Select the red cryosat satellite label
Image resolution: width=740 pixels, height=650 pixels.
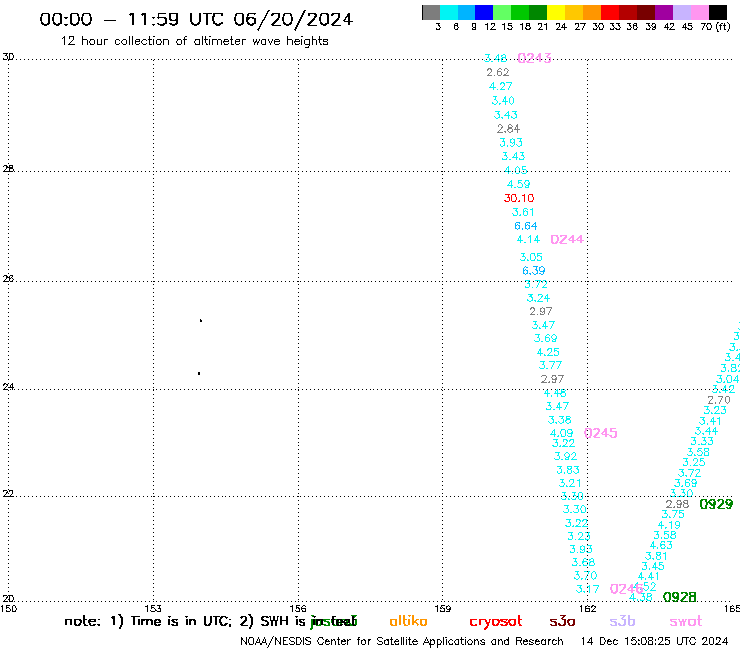pyautogui.click(x=496, y=622)
